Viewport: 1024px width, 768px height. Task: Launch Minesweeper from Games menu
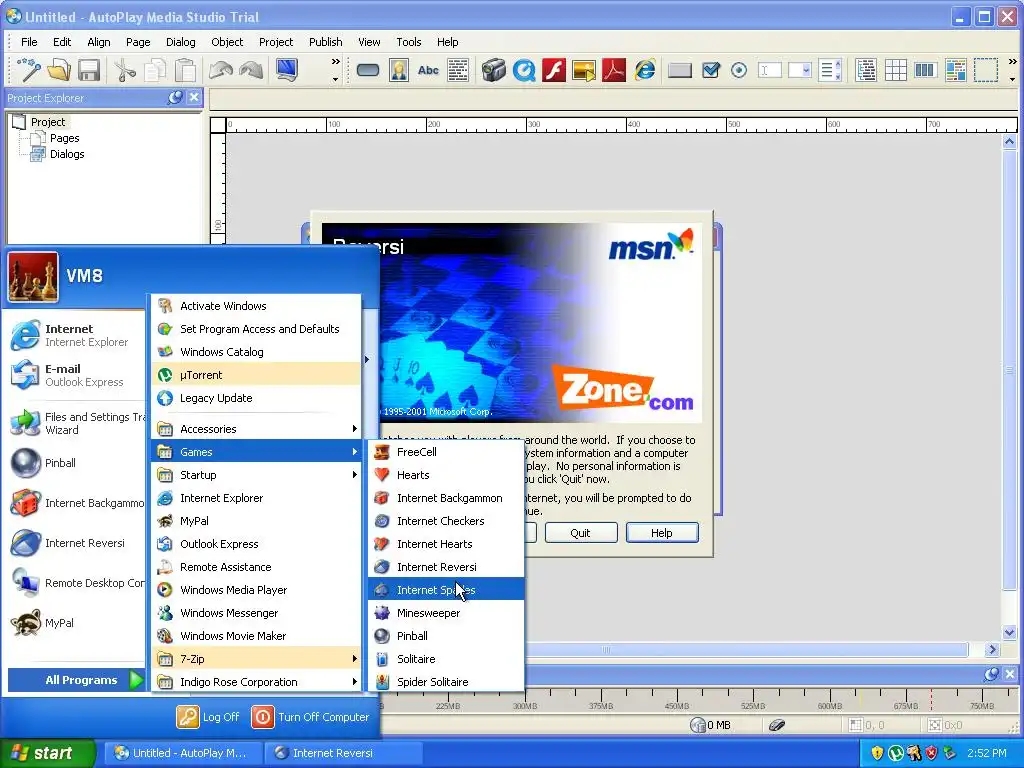click(x=446, y=613)
